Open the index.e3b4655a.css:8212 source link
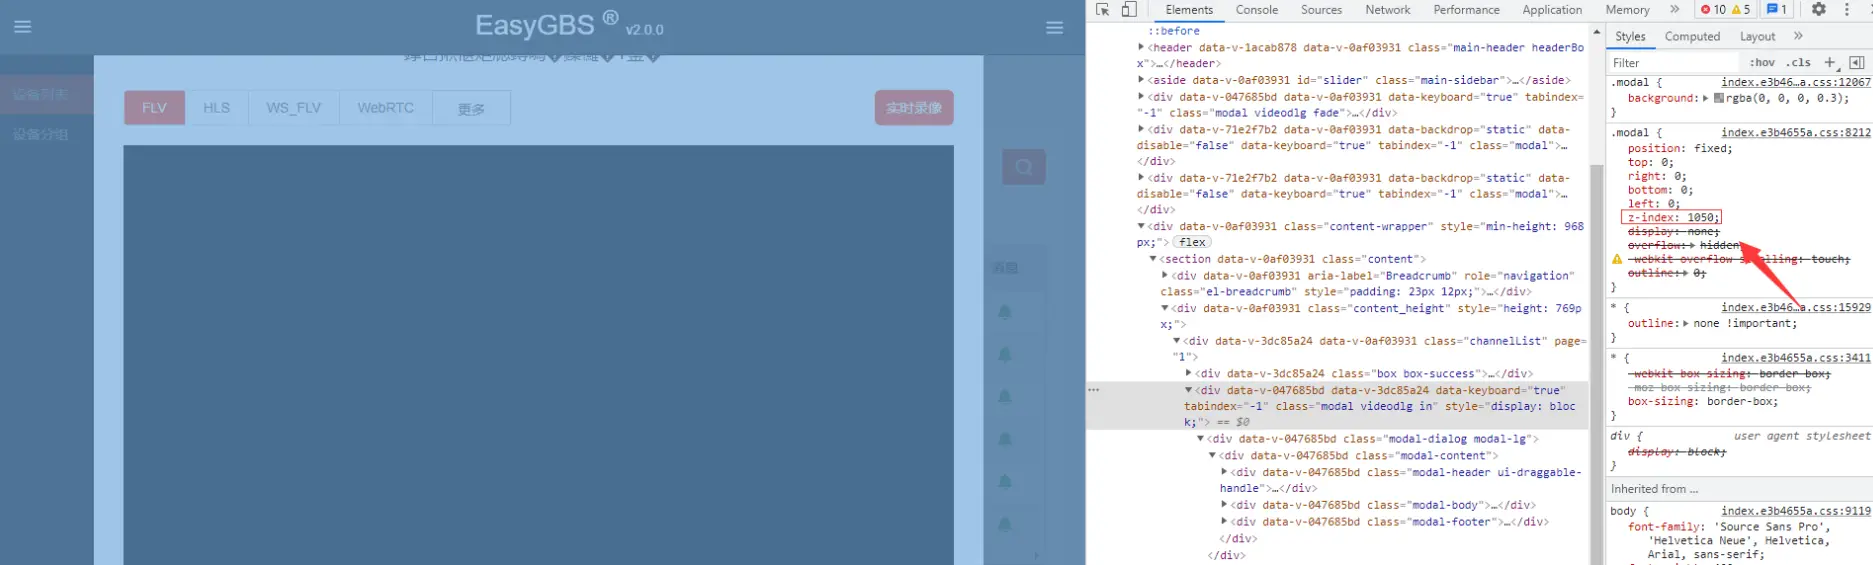The width and height of the screenshot is (1873, 565). click(1795, 132)
